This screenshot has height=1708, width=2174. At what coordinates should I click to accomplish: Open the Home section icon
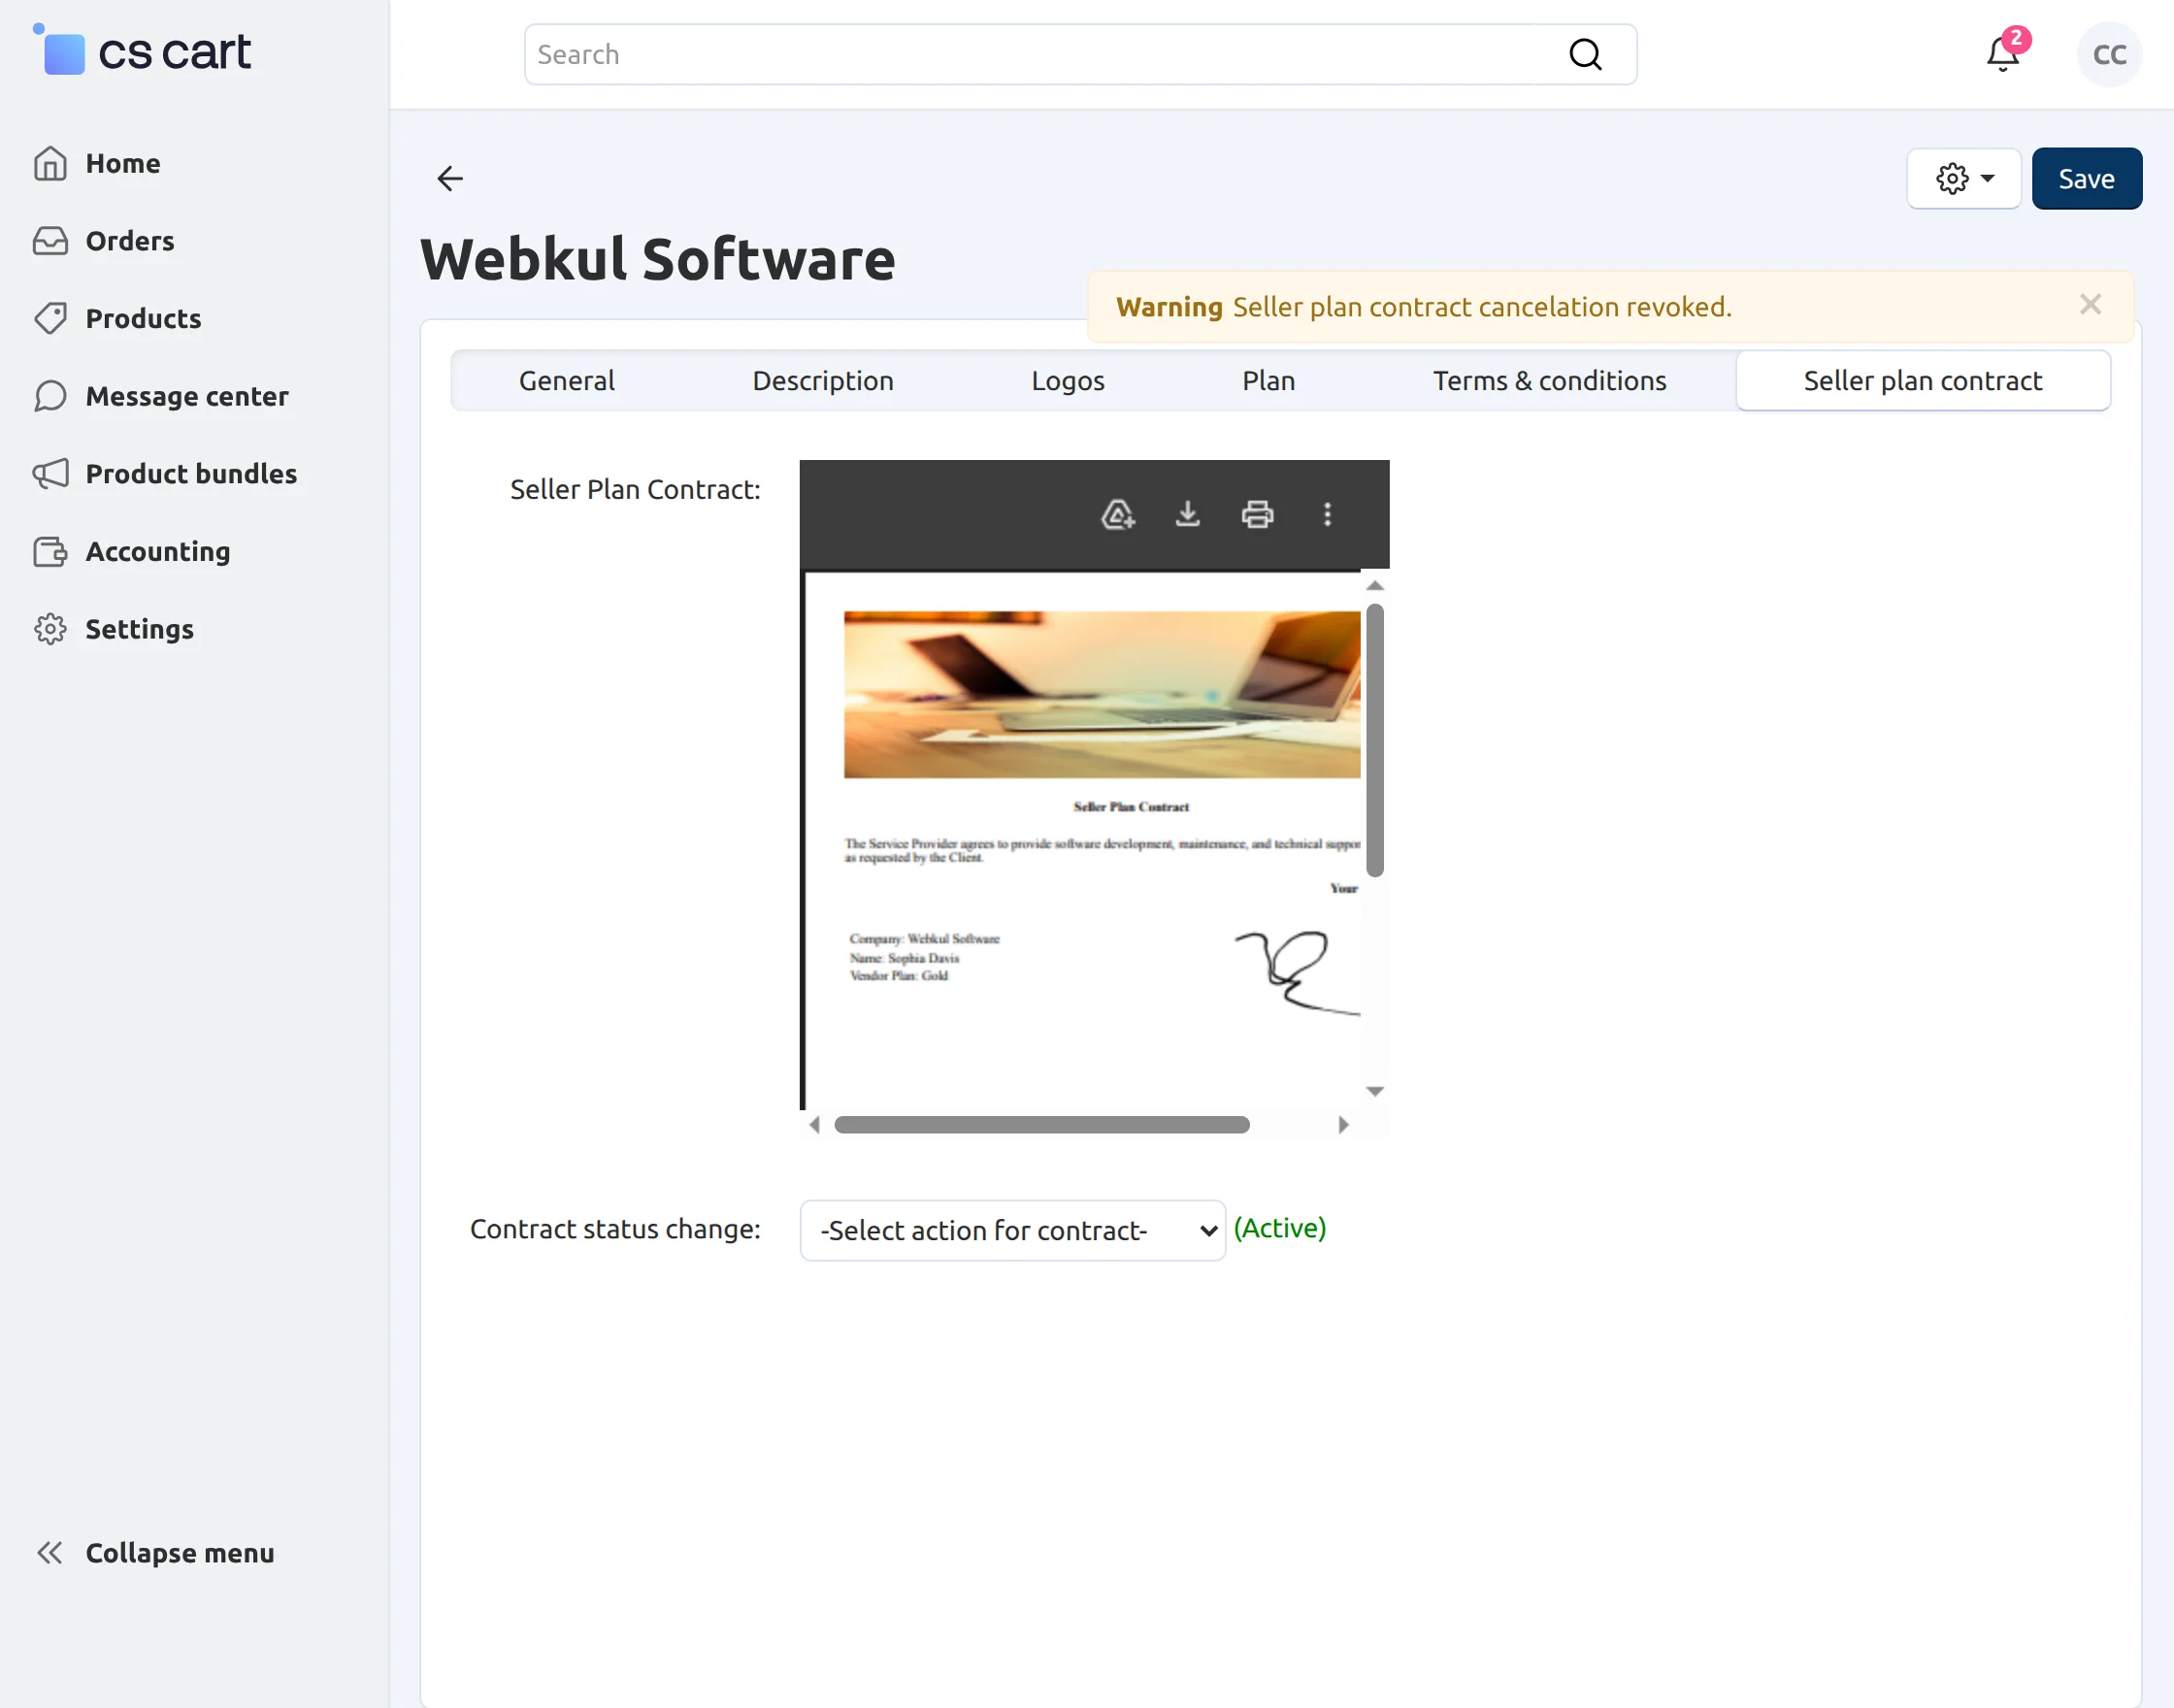50,163
